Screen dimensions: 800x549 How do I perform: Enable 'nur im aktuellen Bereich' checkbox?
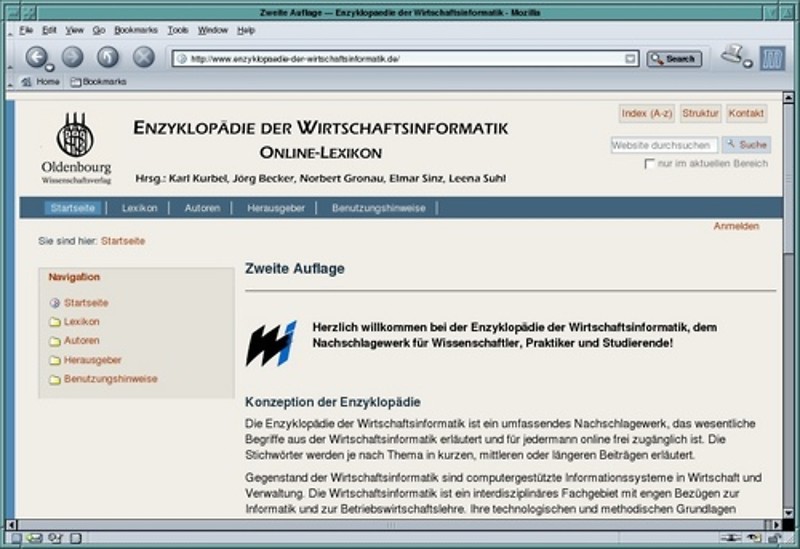pos(649,164)
